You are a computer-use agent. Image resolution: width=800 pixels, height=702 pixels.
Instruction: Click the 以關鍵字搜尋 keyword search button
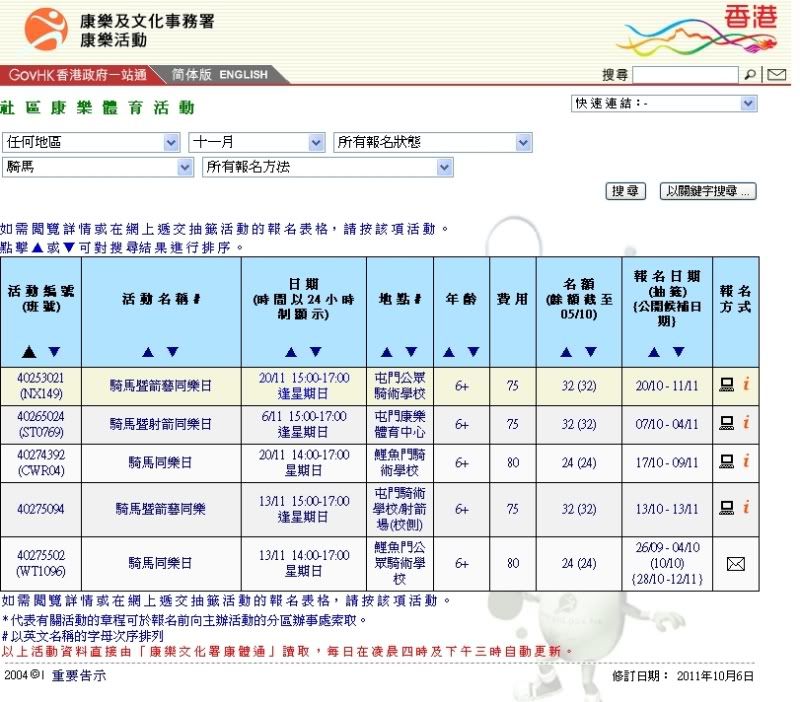coord(708,191)
